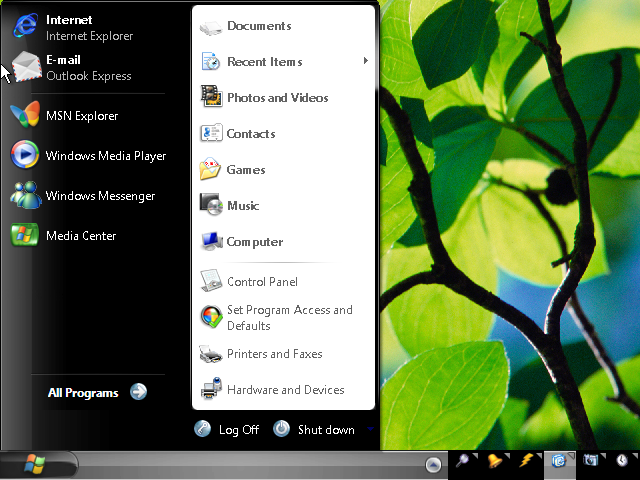The image size is (640, 480).
Task: Click the clock tray icon
Action: (x=622, y=460)
